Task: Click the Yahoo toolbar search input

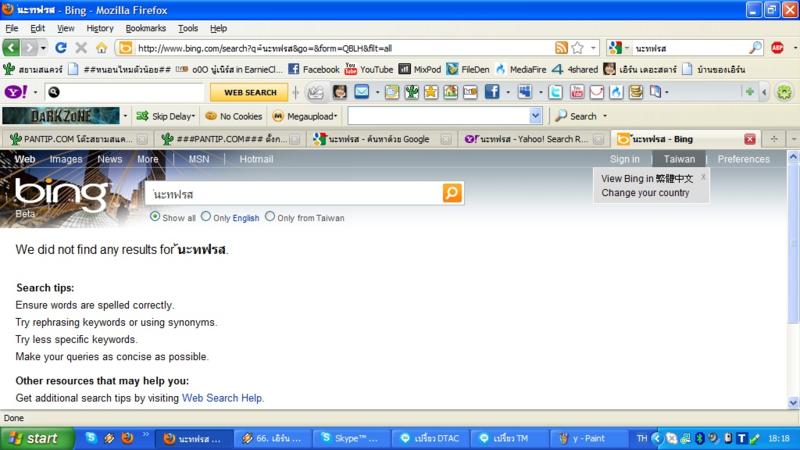Action: 126,92
